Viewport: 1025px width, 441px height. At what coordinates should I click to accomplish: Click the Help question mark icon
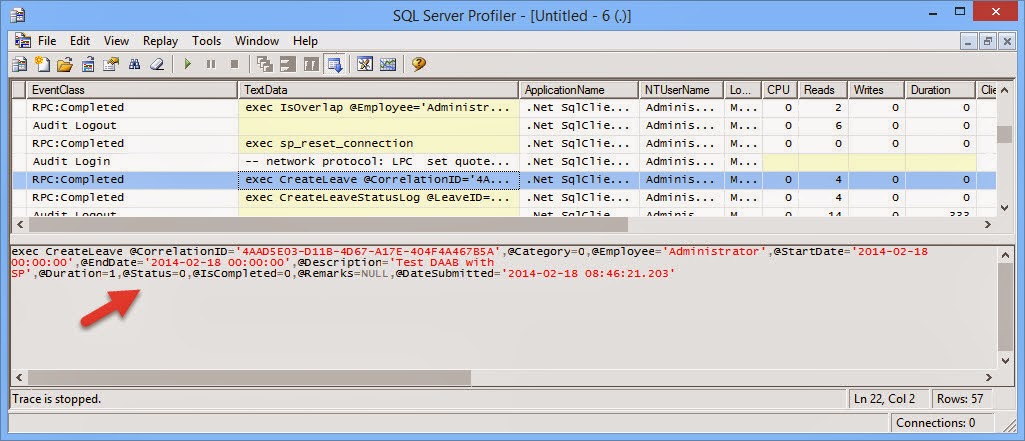pyautogui.click(x=419, y=64)
